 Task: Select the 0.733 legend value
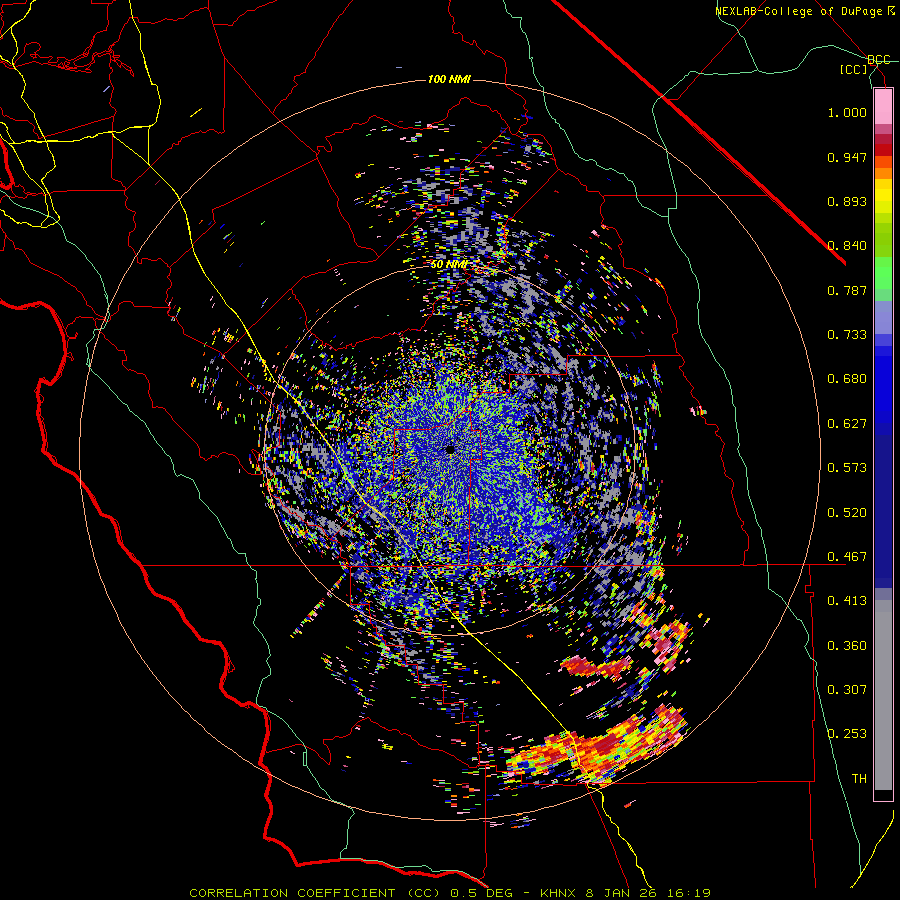tap(847, 335)
